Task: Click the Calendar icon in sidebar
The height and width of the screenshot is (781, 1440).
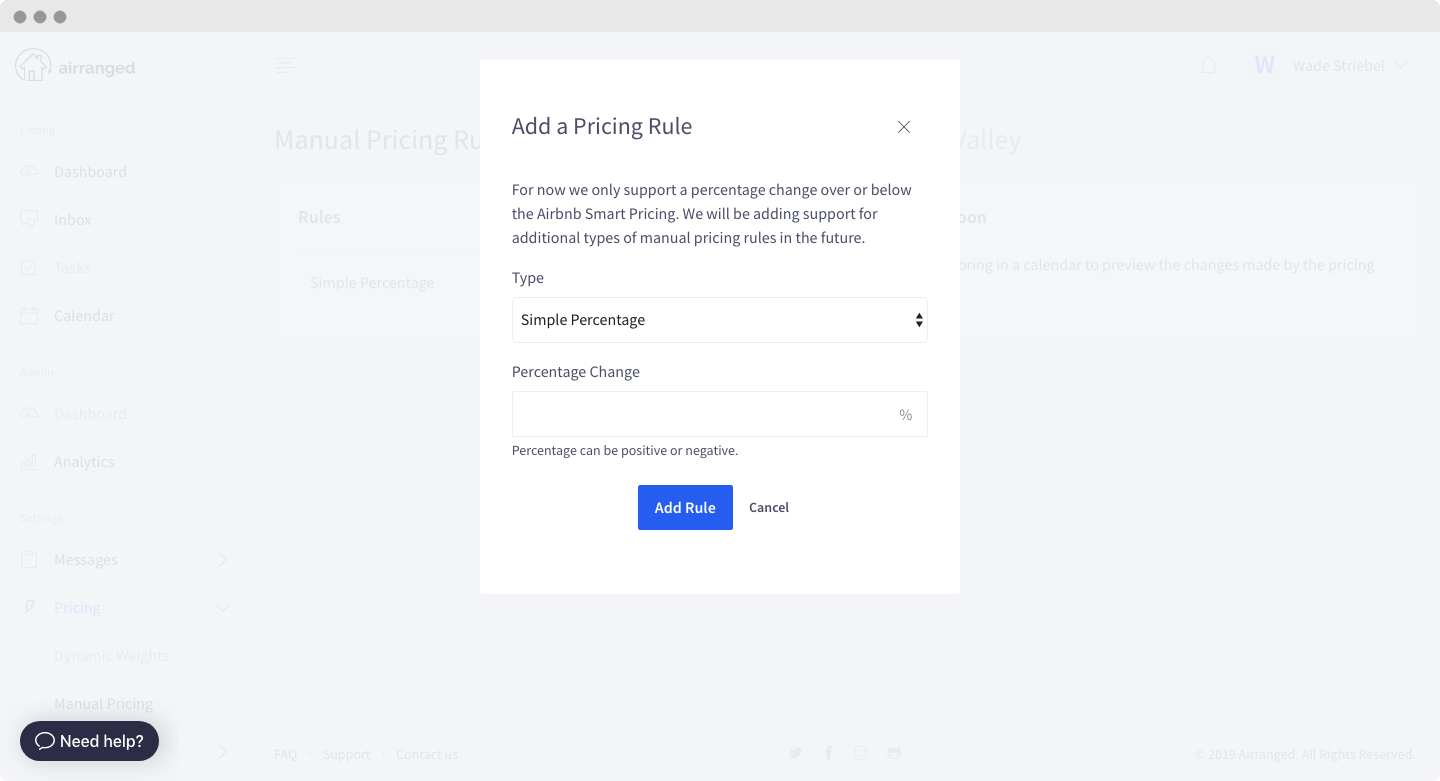Action: tap(30, 316)
